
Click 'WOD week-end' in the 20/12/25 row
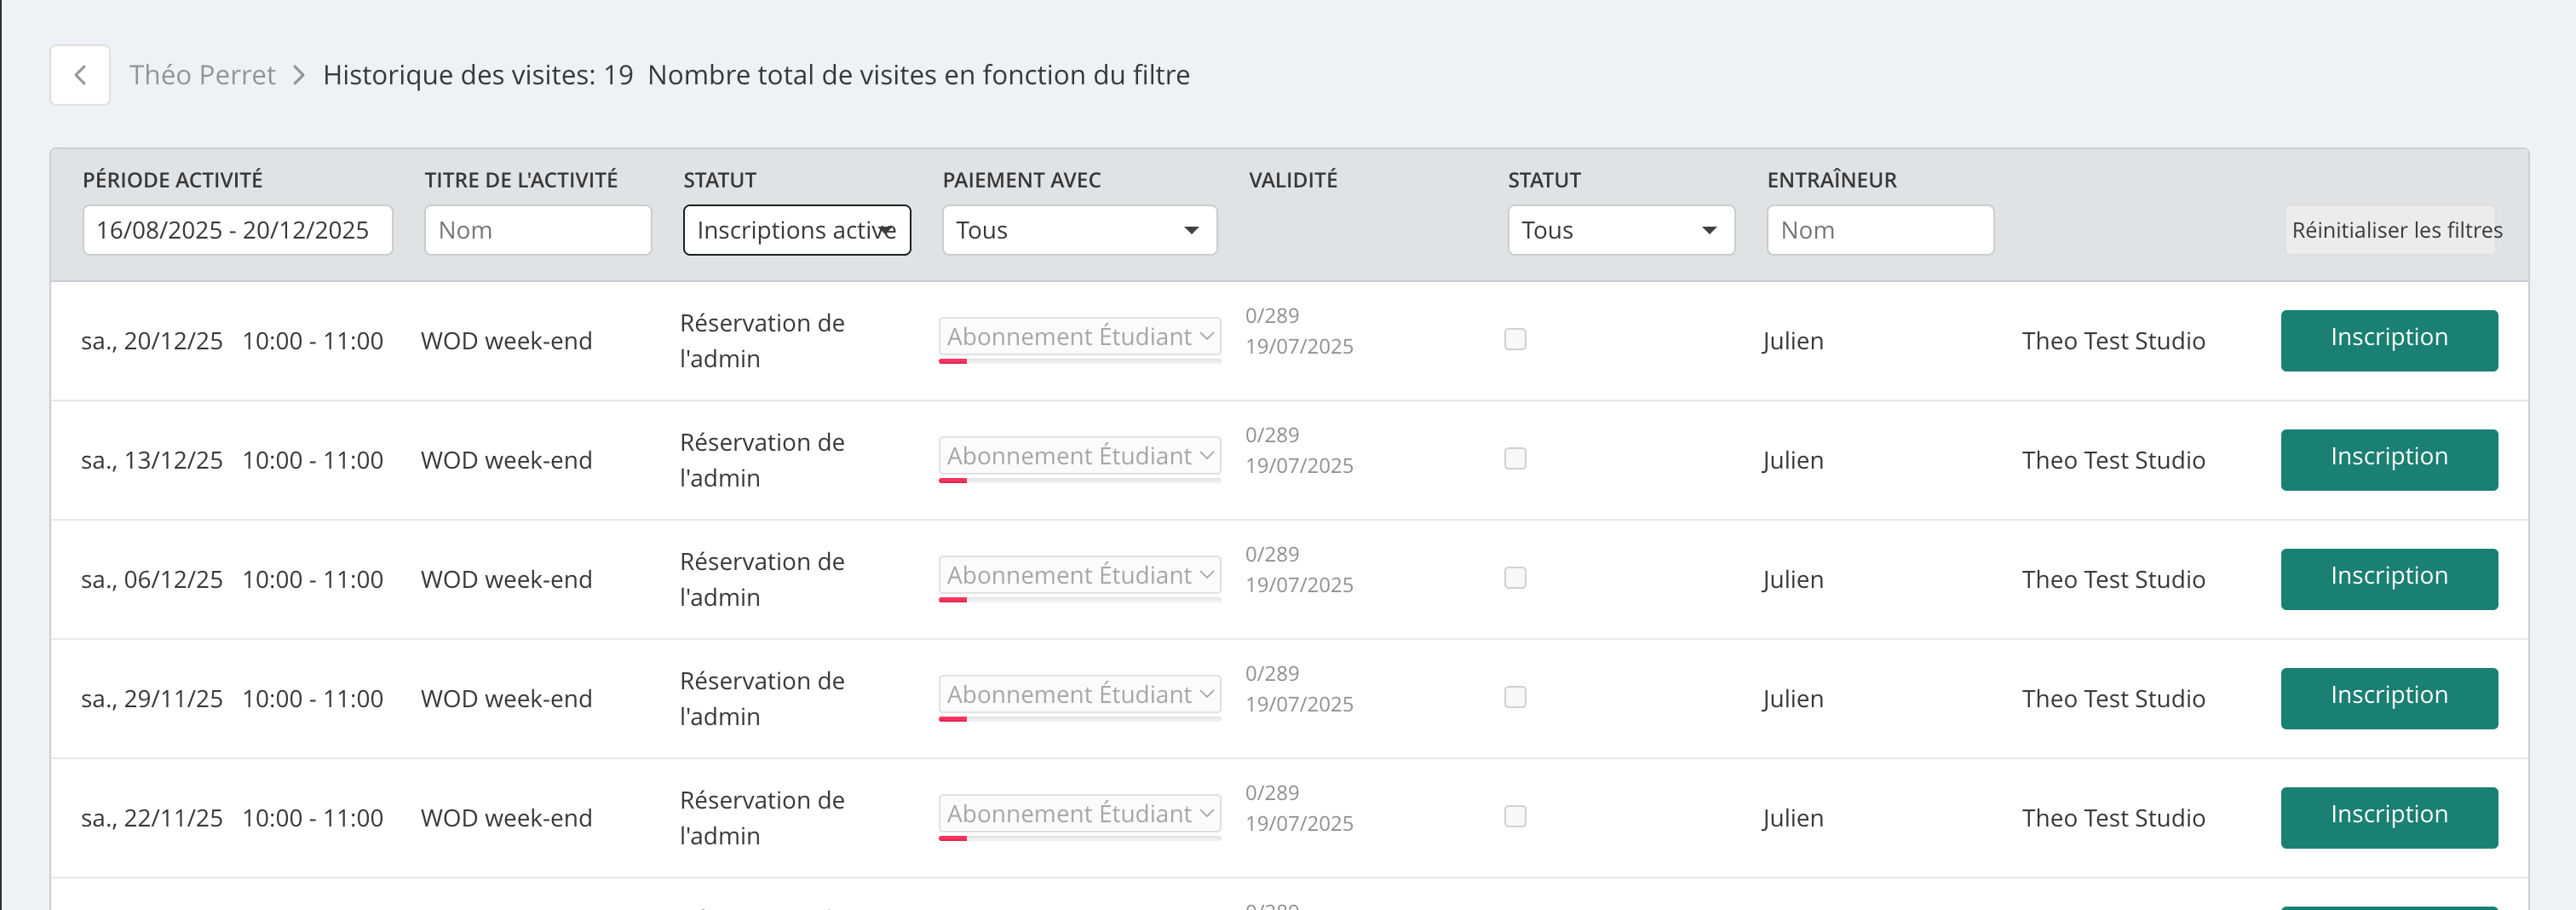(507, 341)
